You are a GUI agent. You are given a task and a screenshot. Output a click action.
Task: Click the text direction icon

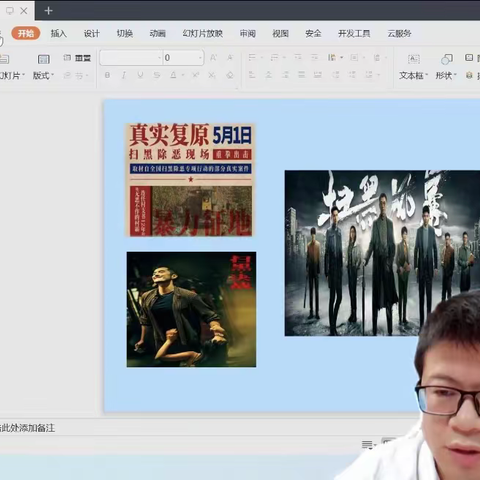coord(332,57)
